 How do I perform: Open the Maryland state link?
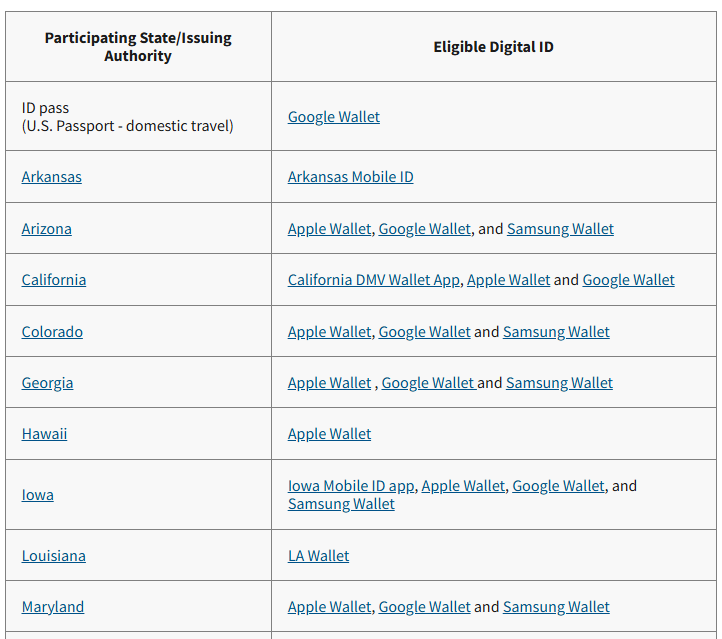point(53,607)
